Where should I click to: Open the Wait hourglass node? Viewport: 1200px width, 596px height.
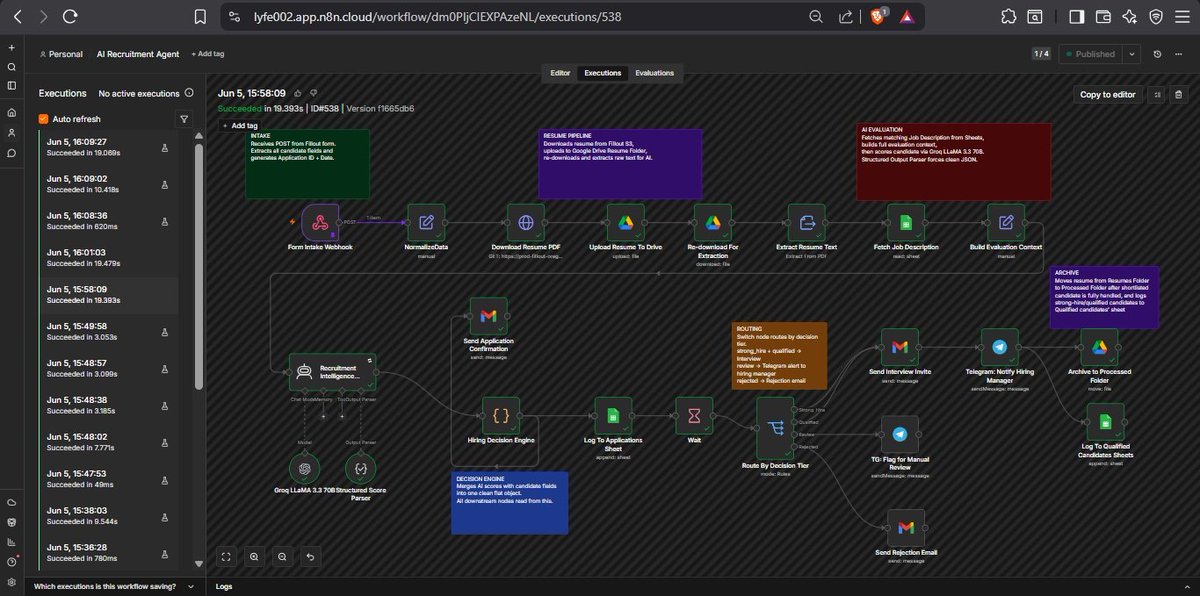pyautogui.click(x=694, y=416)
